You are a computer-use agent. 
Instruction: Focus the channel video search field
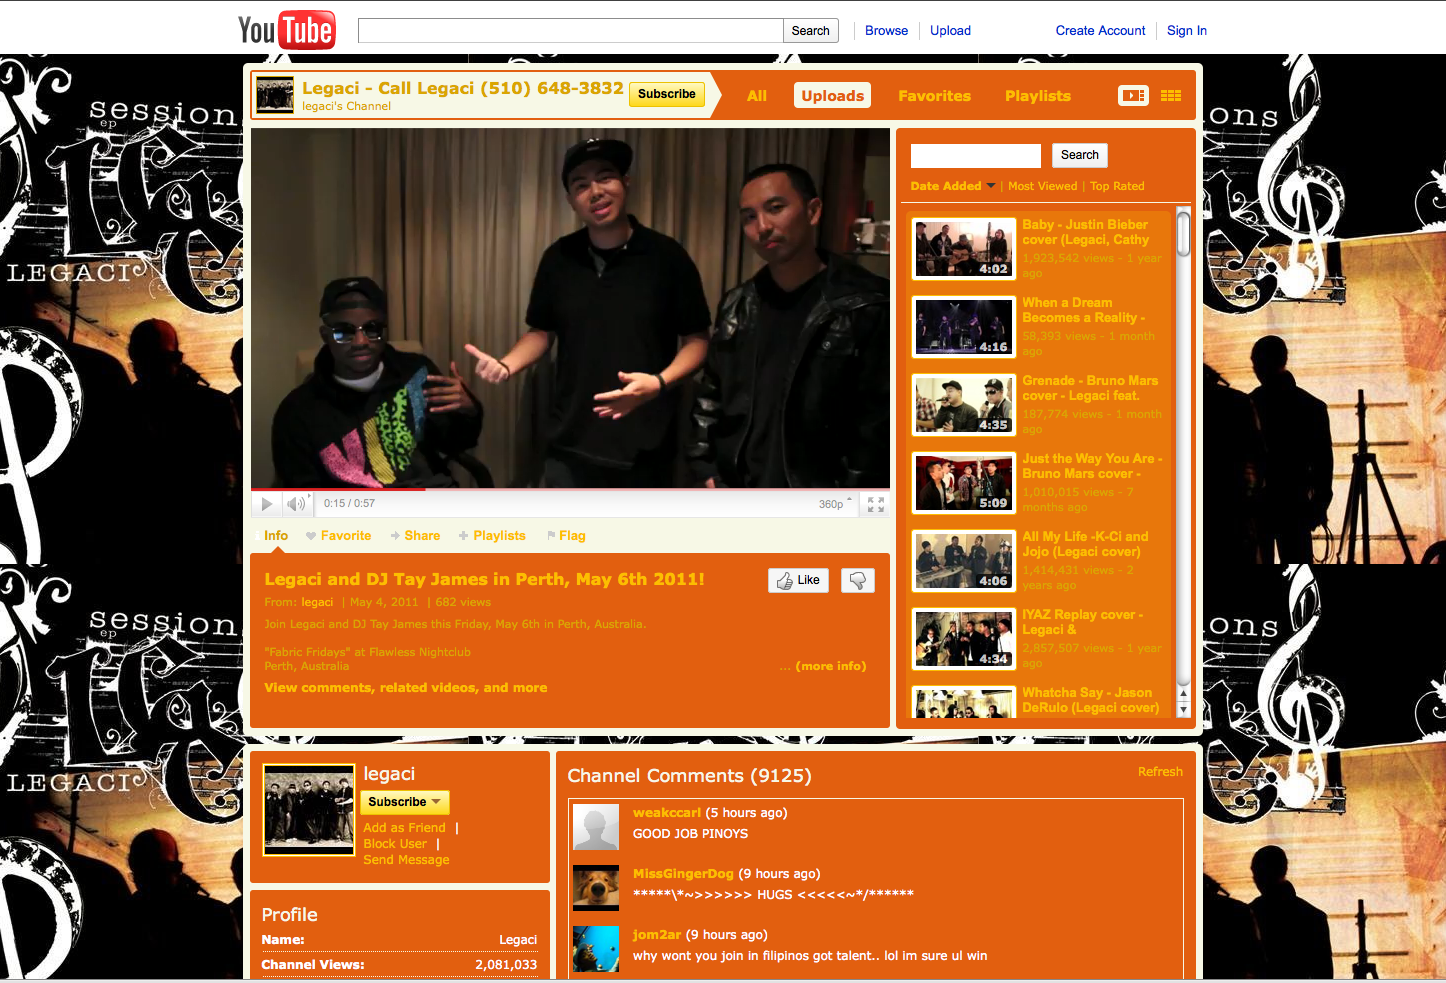975,155
